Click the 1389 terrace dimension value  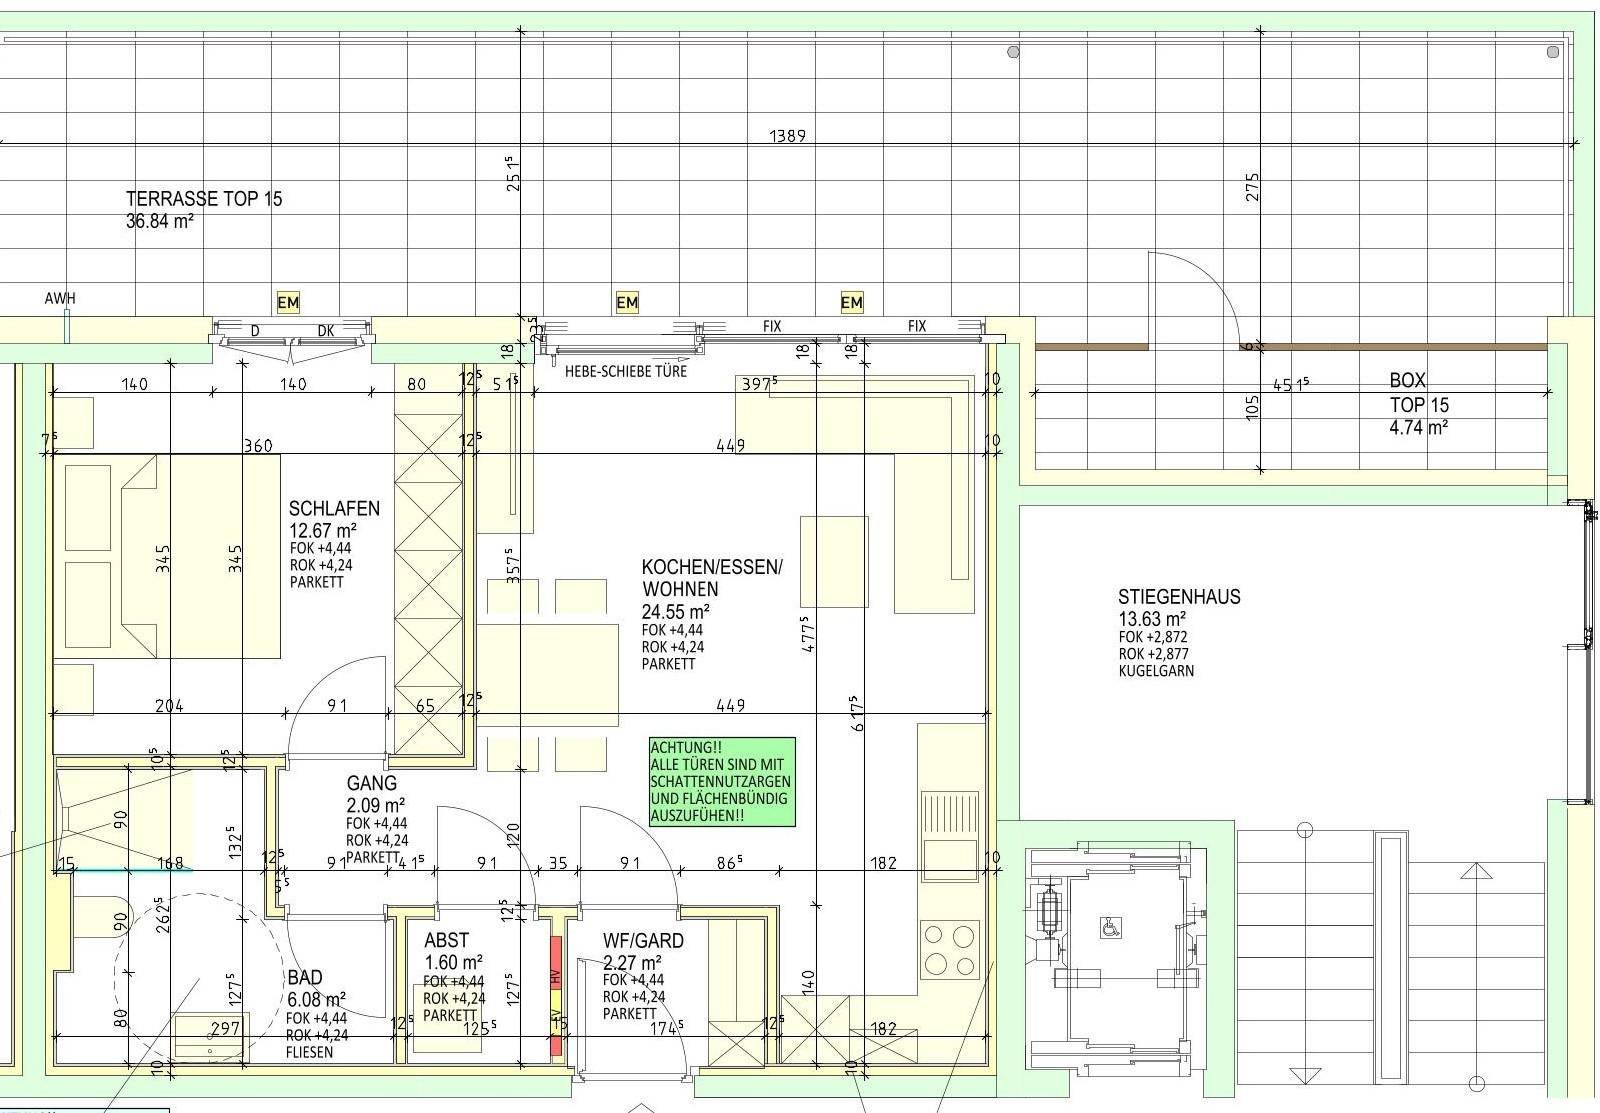point(787,136)
